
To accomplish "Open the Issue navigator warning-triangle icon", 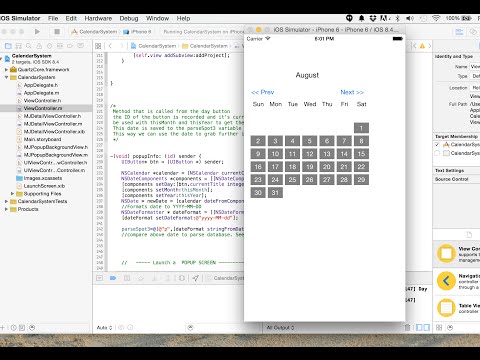I will [39, 46].
